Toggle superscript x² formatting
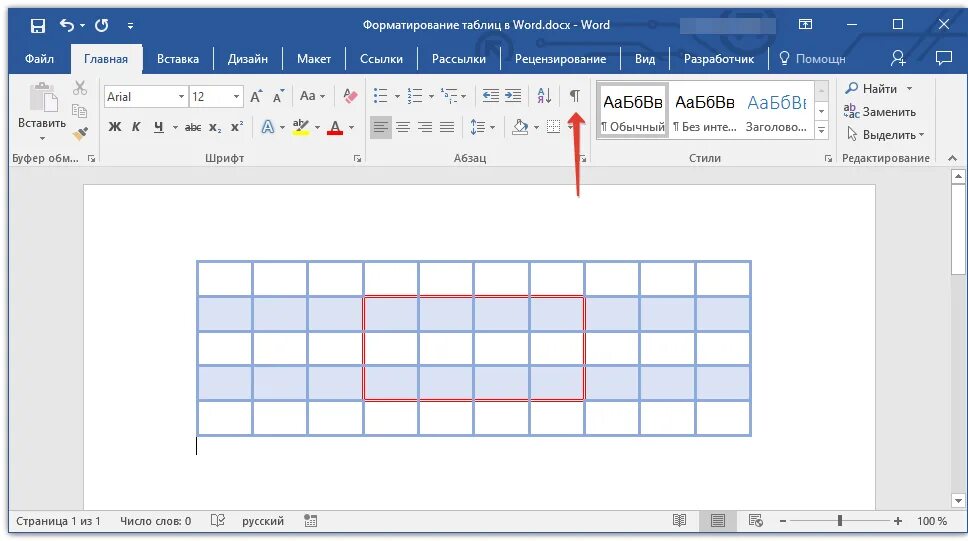This screenshot has width=968, height=541. [236, 127]
